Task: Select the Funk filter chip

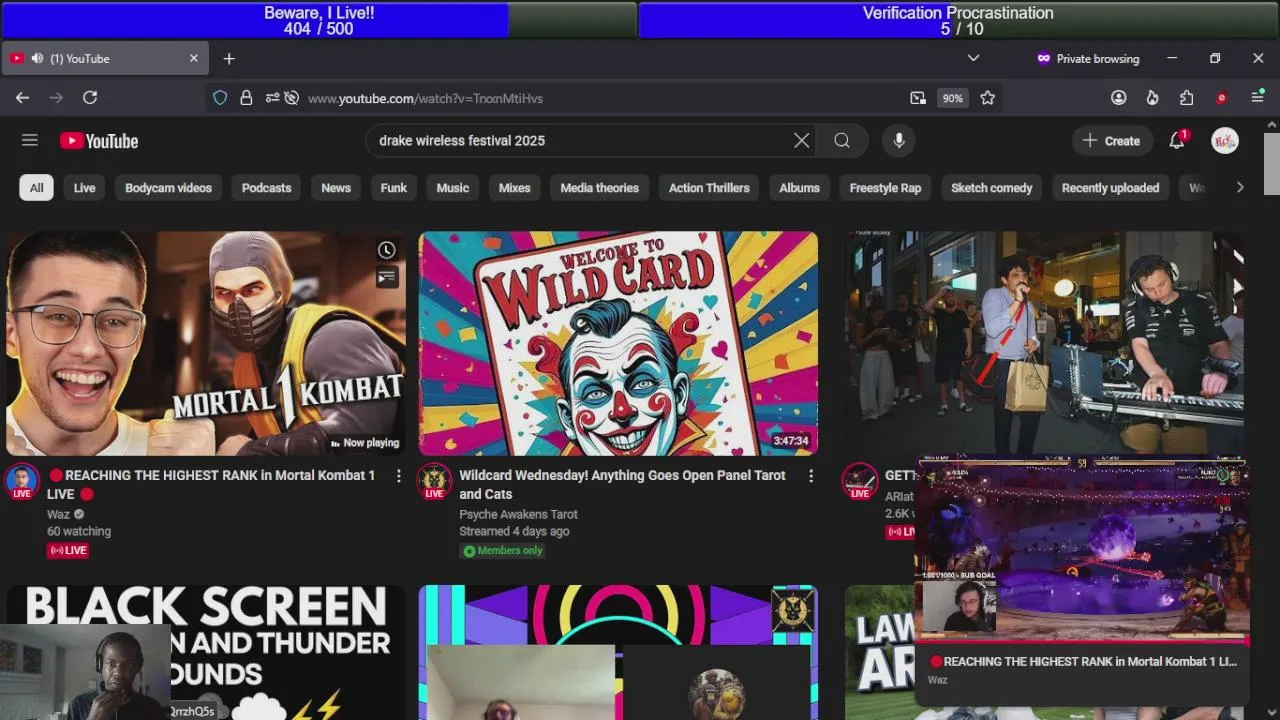Action: click(x=394, y=188)
